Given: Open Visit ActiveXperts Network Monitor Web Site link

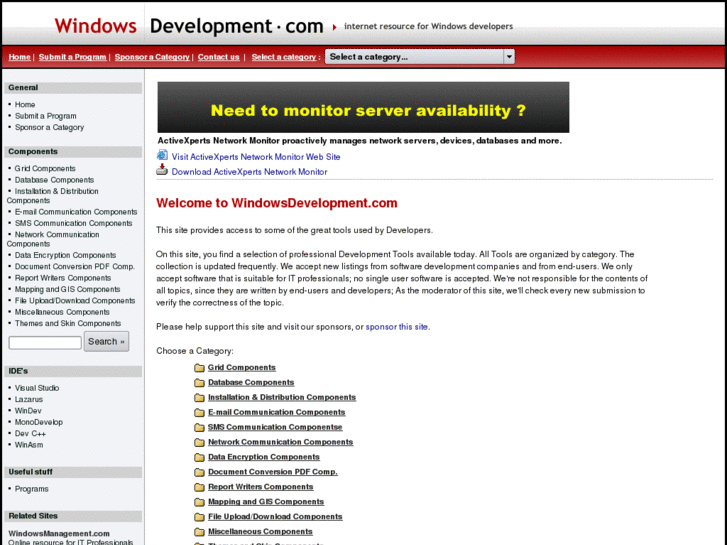Looking at the screenshot, I should click(x=256, y=157).
